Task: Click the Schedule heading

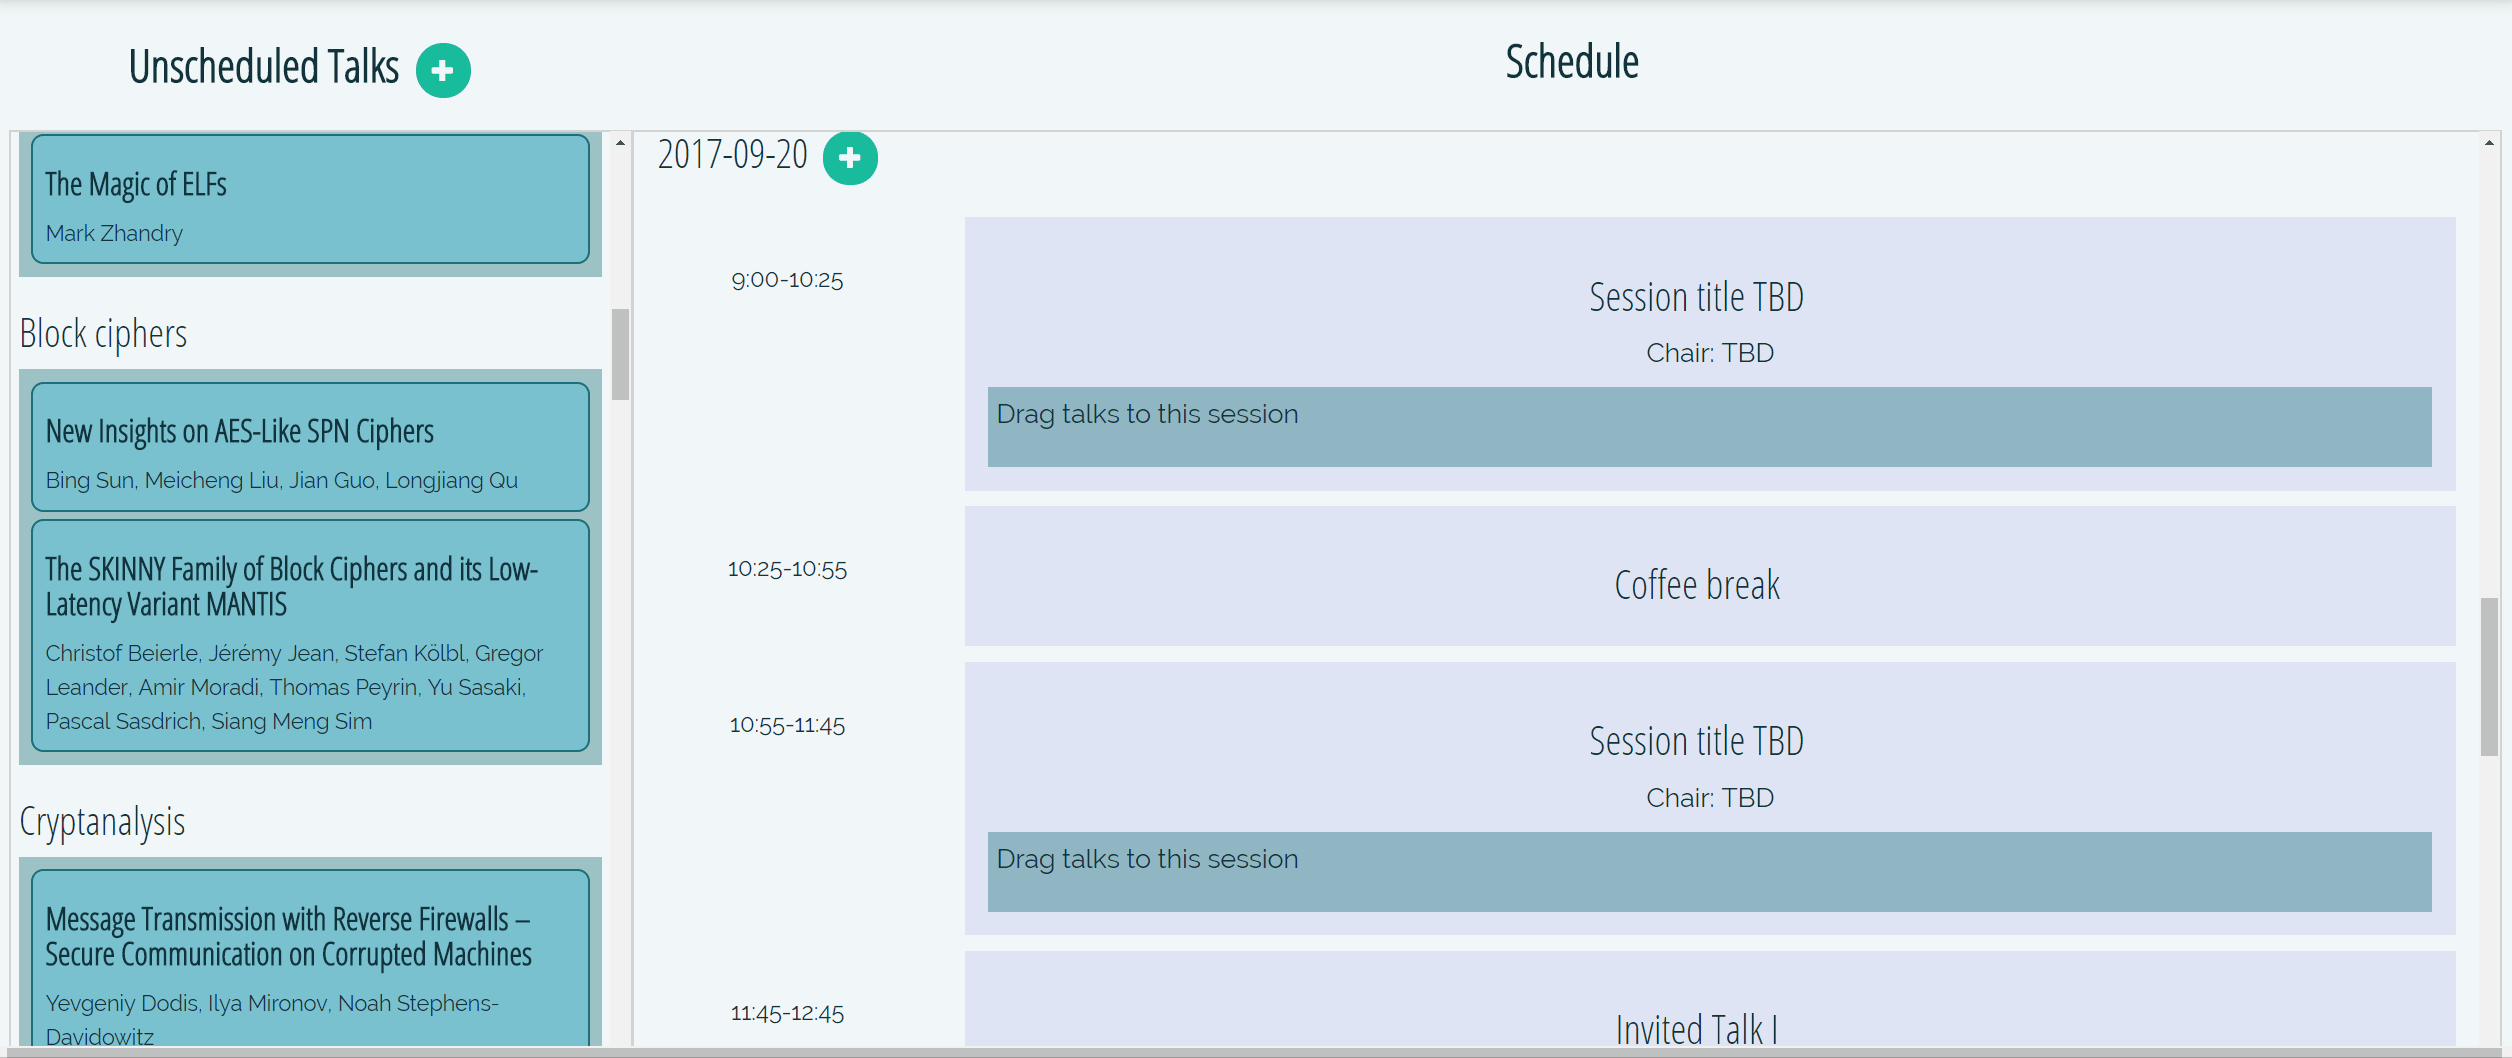Action: pyautogui.click(x=1570, y=62)
